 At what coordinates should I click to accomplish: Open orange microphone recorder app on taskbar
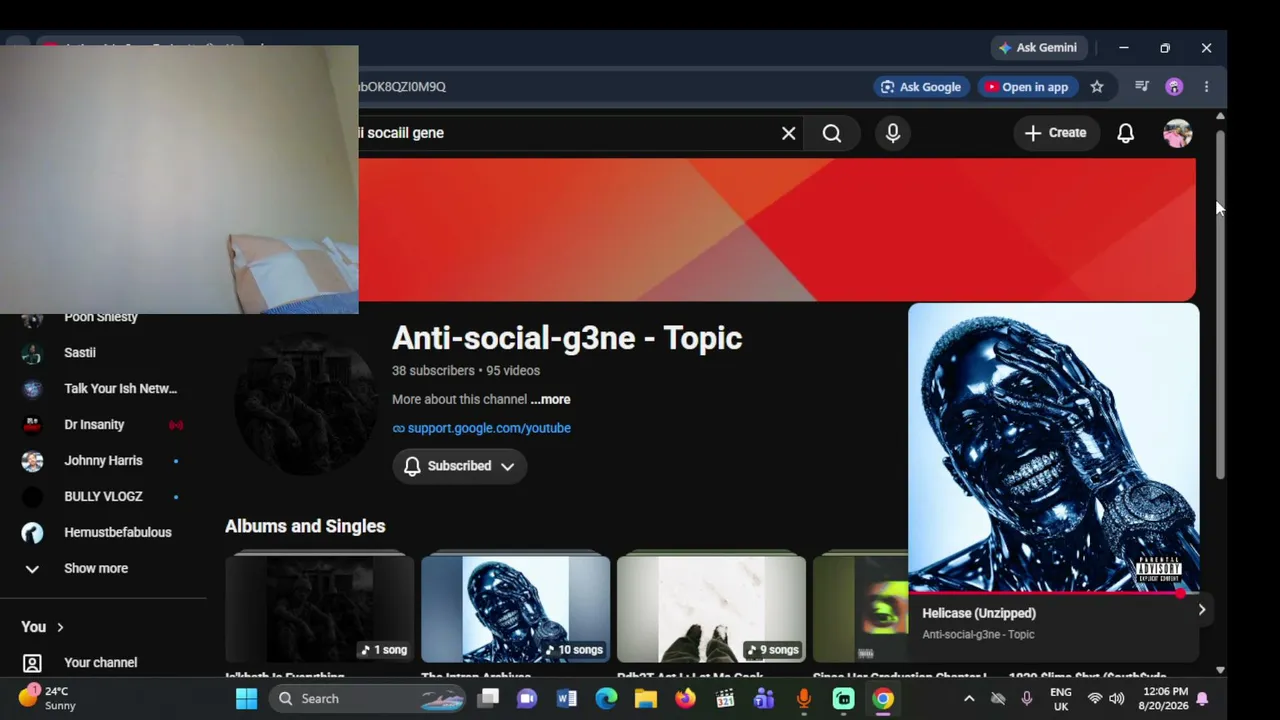803,699
